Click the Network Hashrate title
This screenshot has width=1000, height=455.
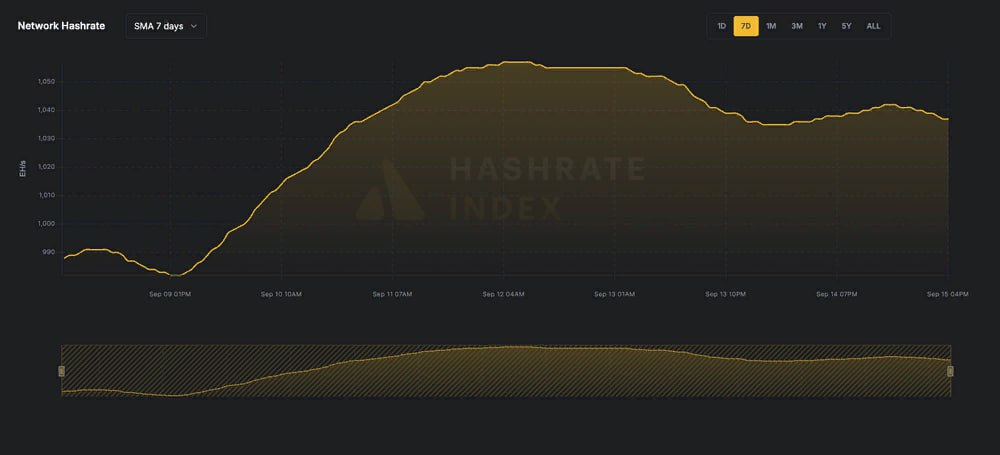coord(62,26)
